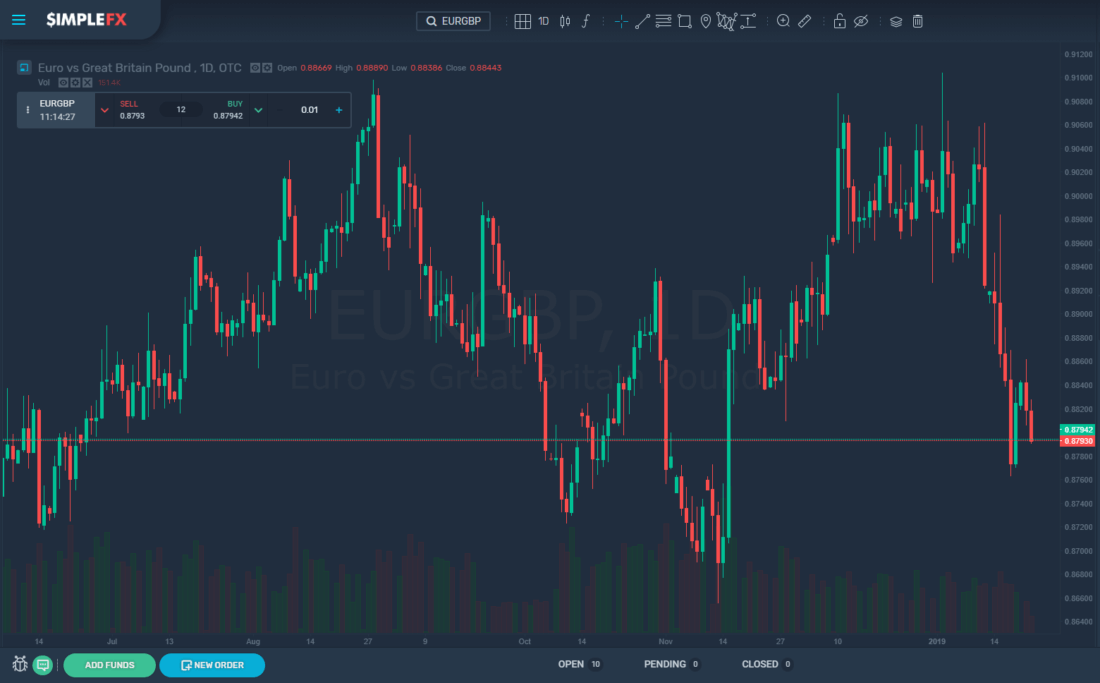Click the EURGBP symbol search field

pyautogui.click(x=453, y=20)
